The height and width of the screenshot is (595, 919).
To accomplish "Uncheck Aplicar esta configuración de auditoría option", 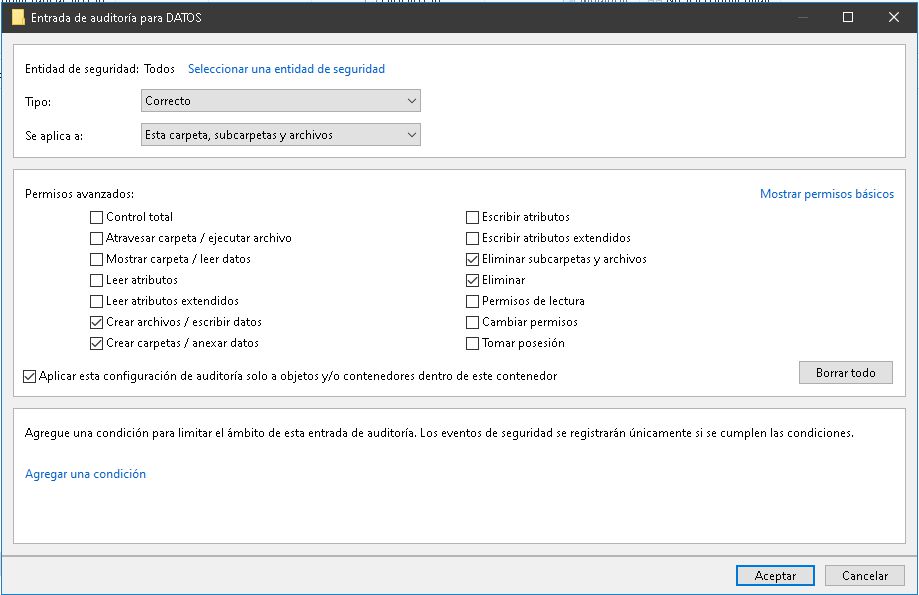I will click(29, 376).
